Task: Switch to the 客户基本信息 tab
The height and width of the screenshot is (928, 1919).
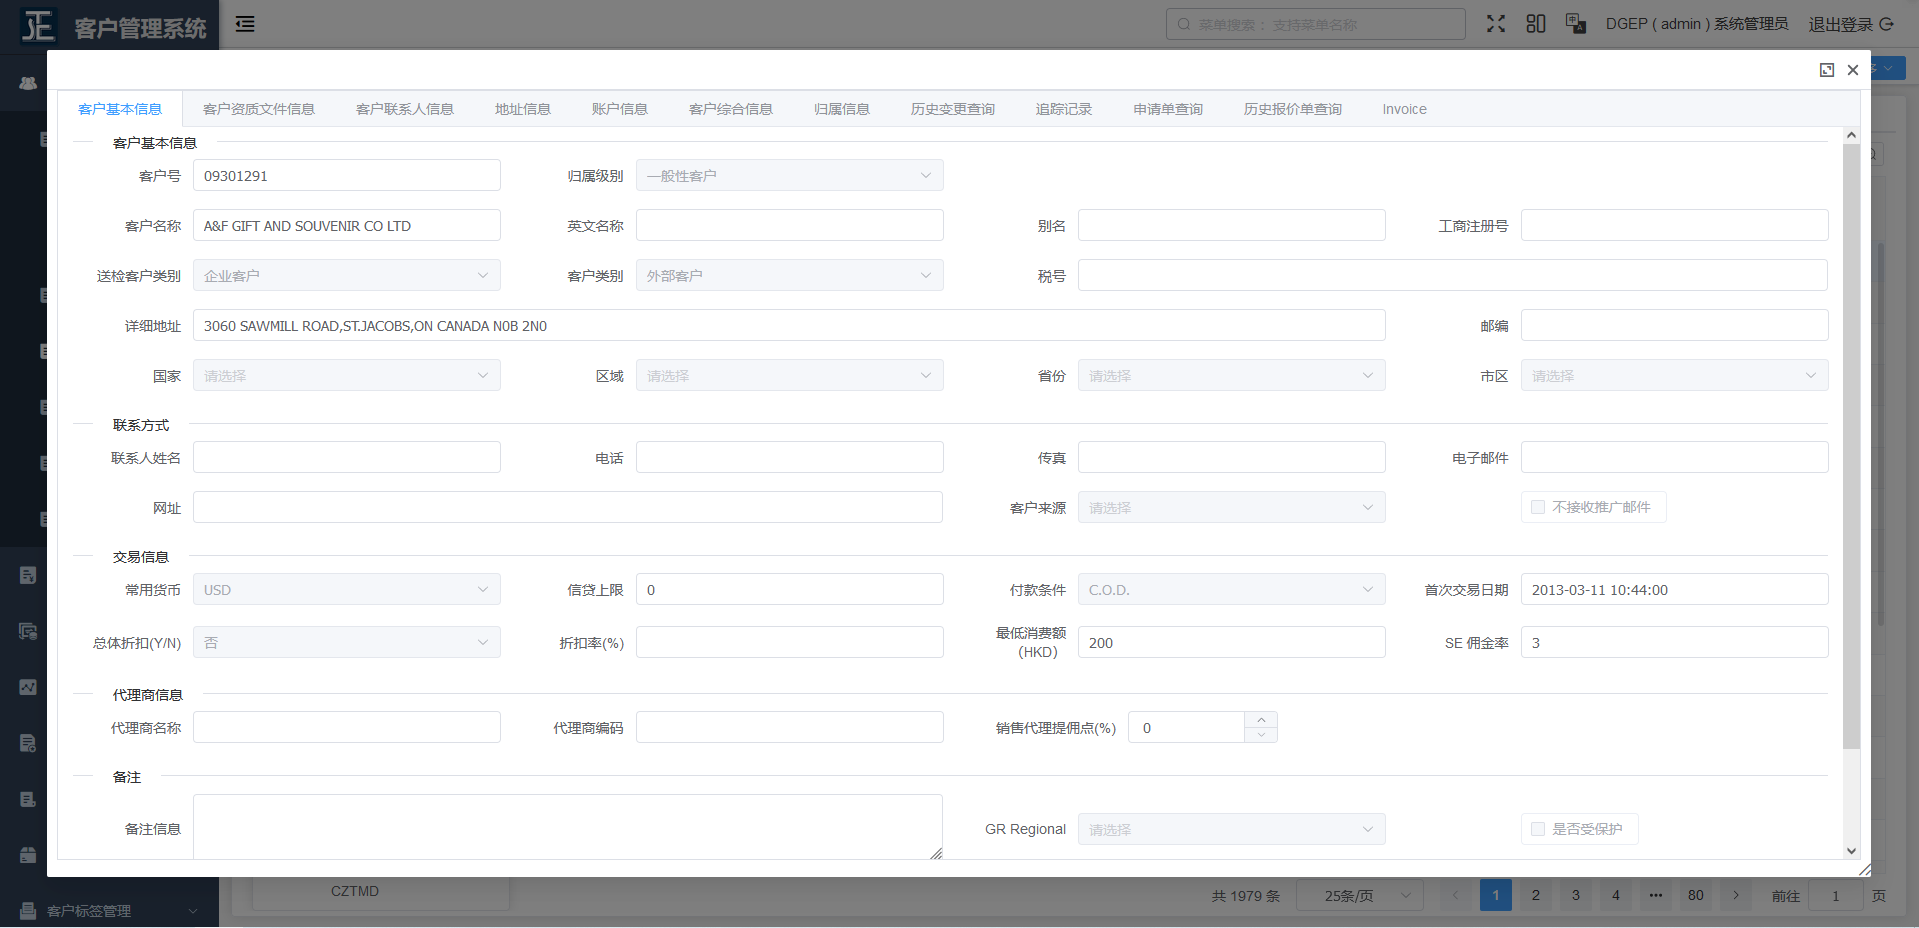Action: [120, 109]
